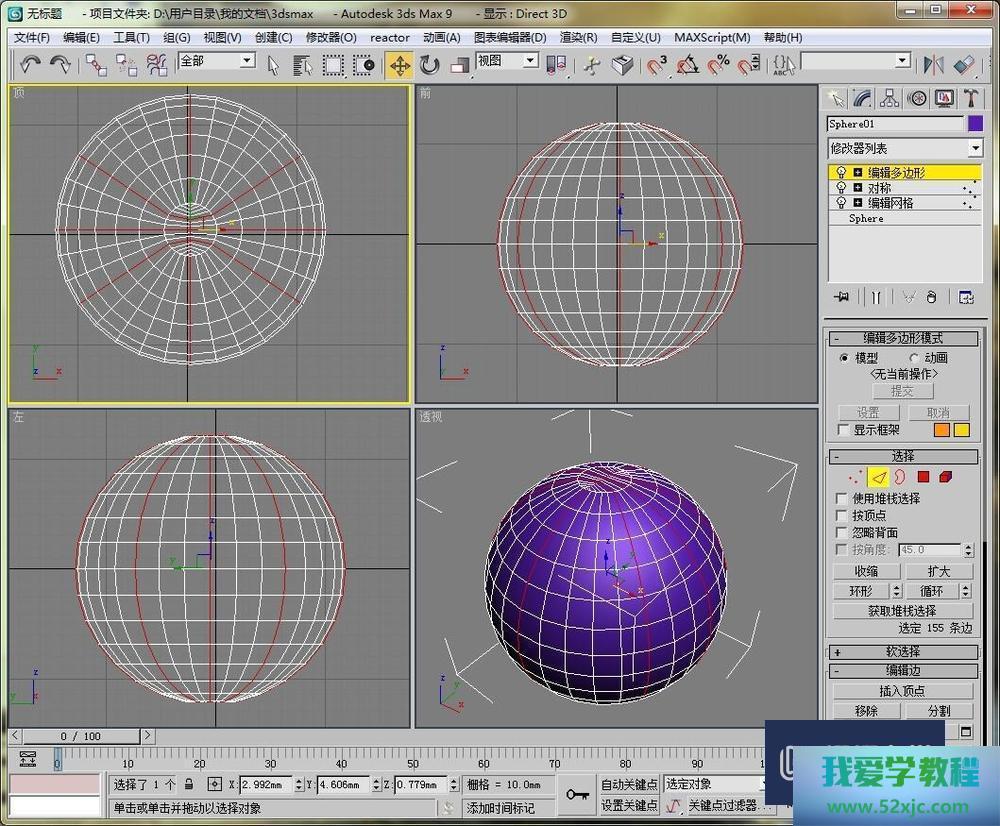Click the 扩大 button
This screenshot has height=826, width=1000.
[938, 571]
